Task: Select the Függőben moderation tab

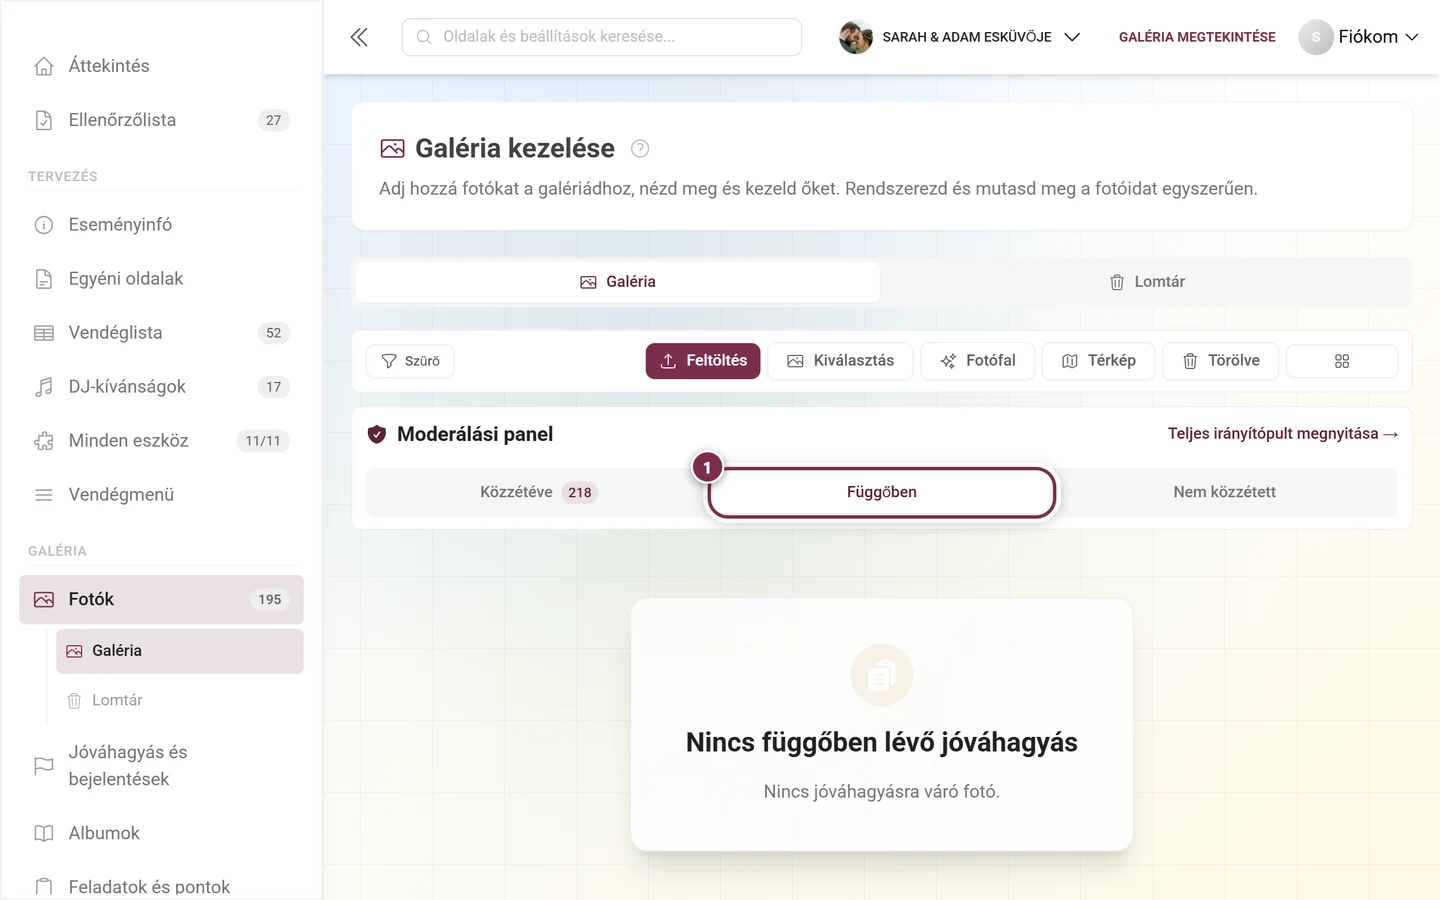Action: point(881,492)
